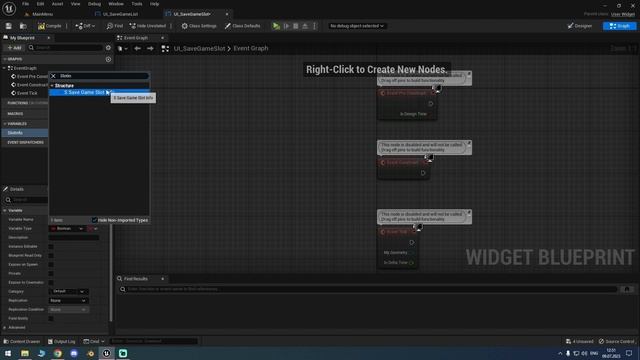The image size is (640, 360).
Task: Open the Cmd console type dropdown
Action: pos(94,341)
